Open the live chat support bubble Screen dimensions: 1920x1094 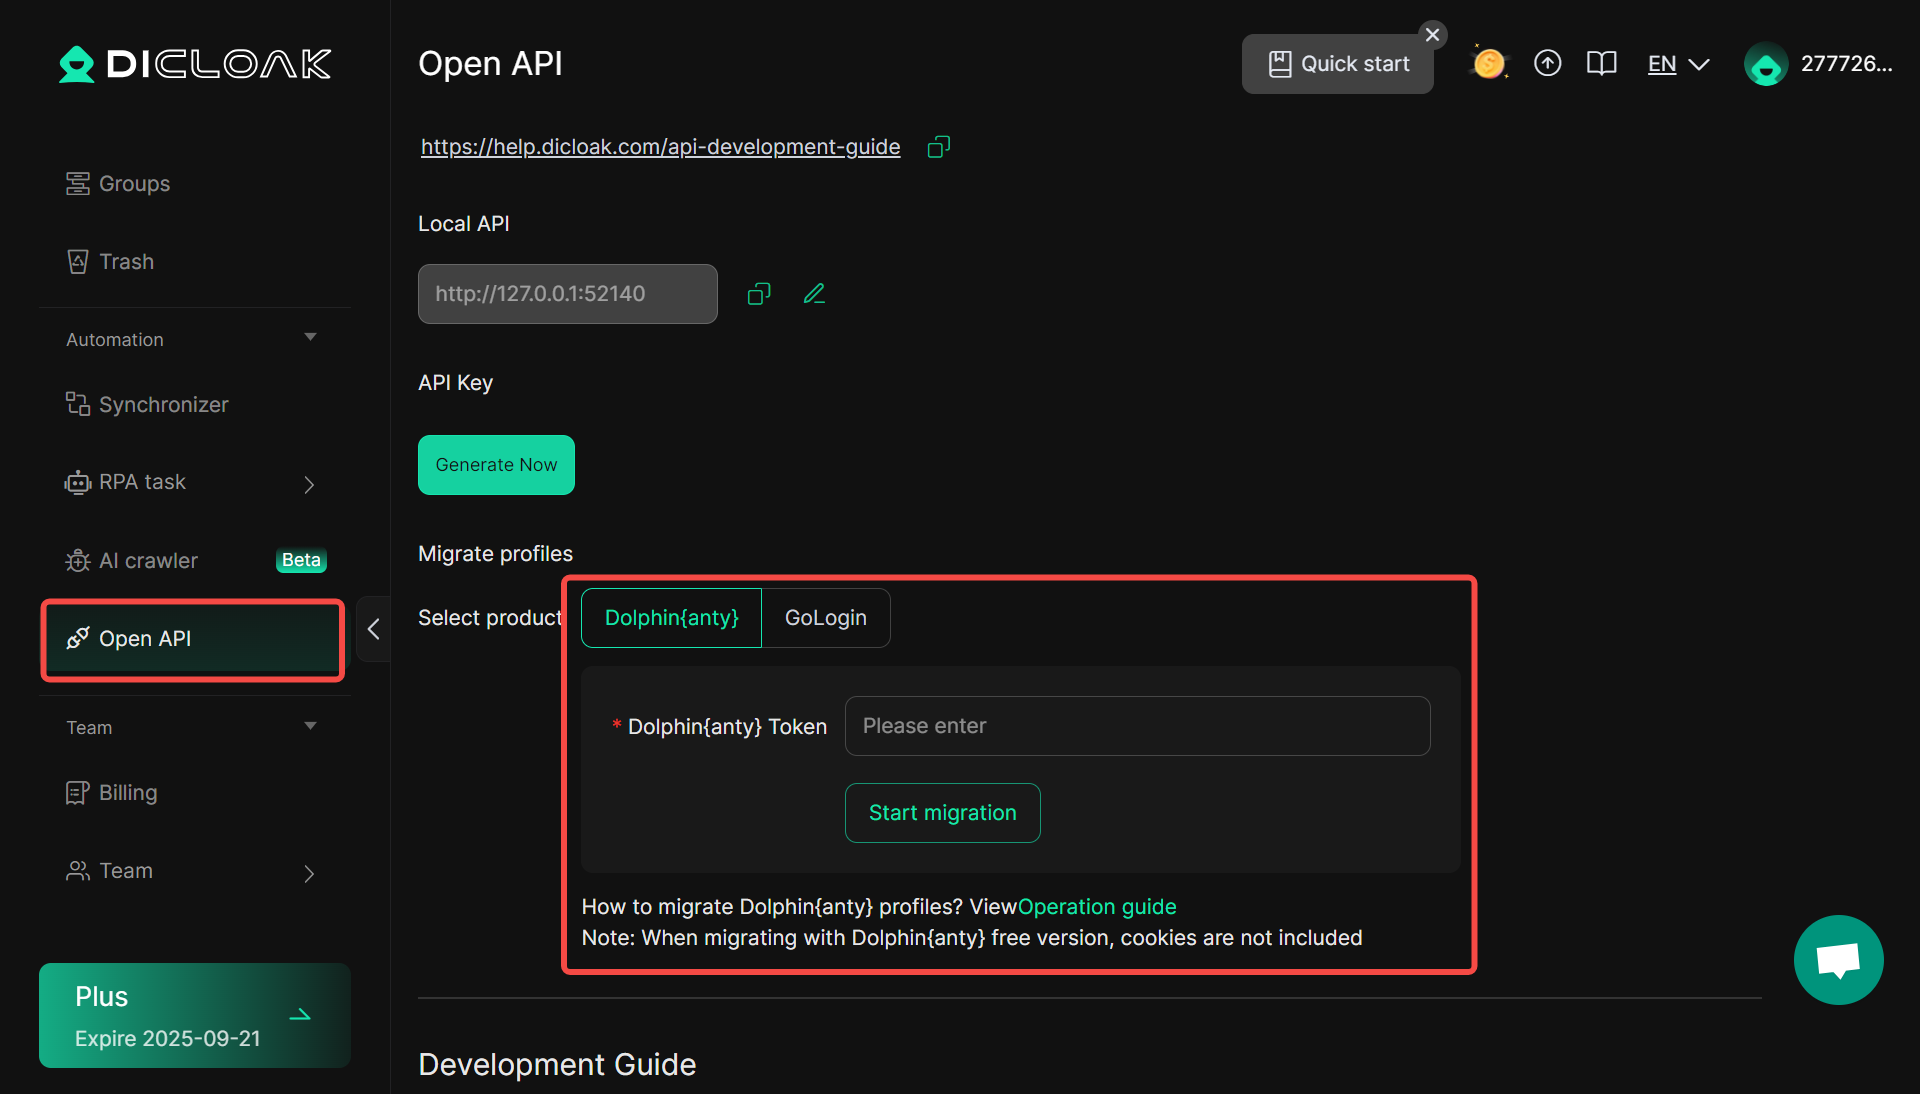(1839, 960)
